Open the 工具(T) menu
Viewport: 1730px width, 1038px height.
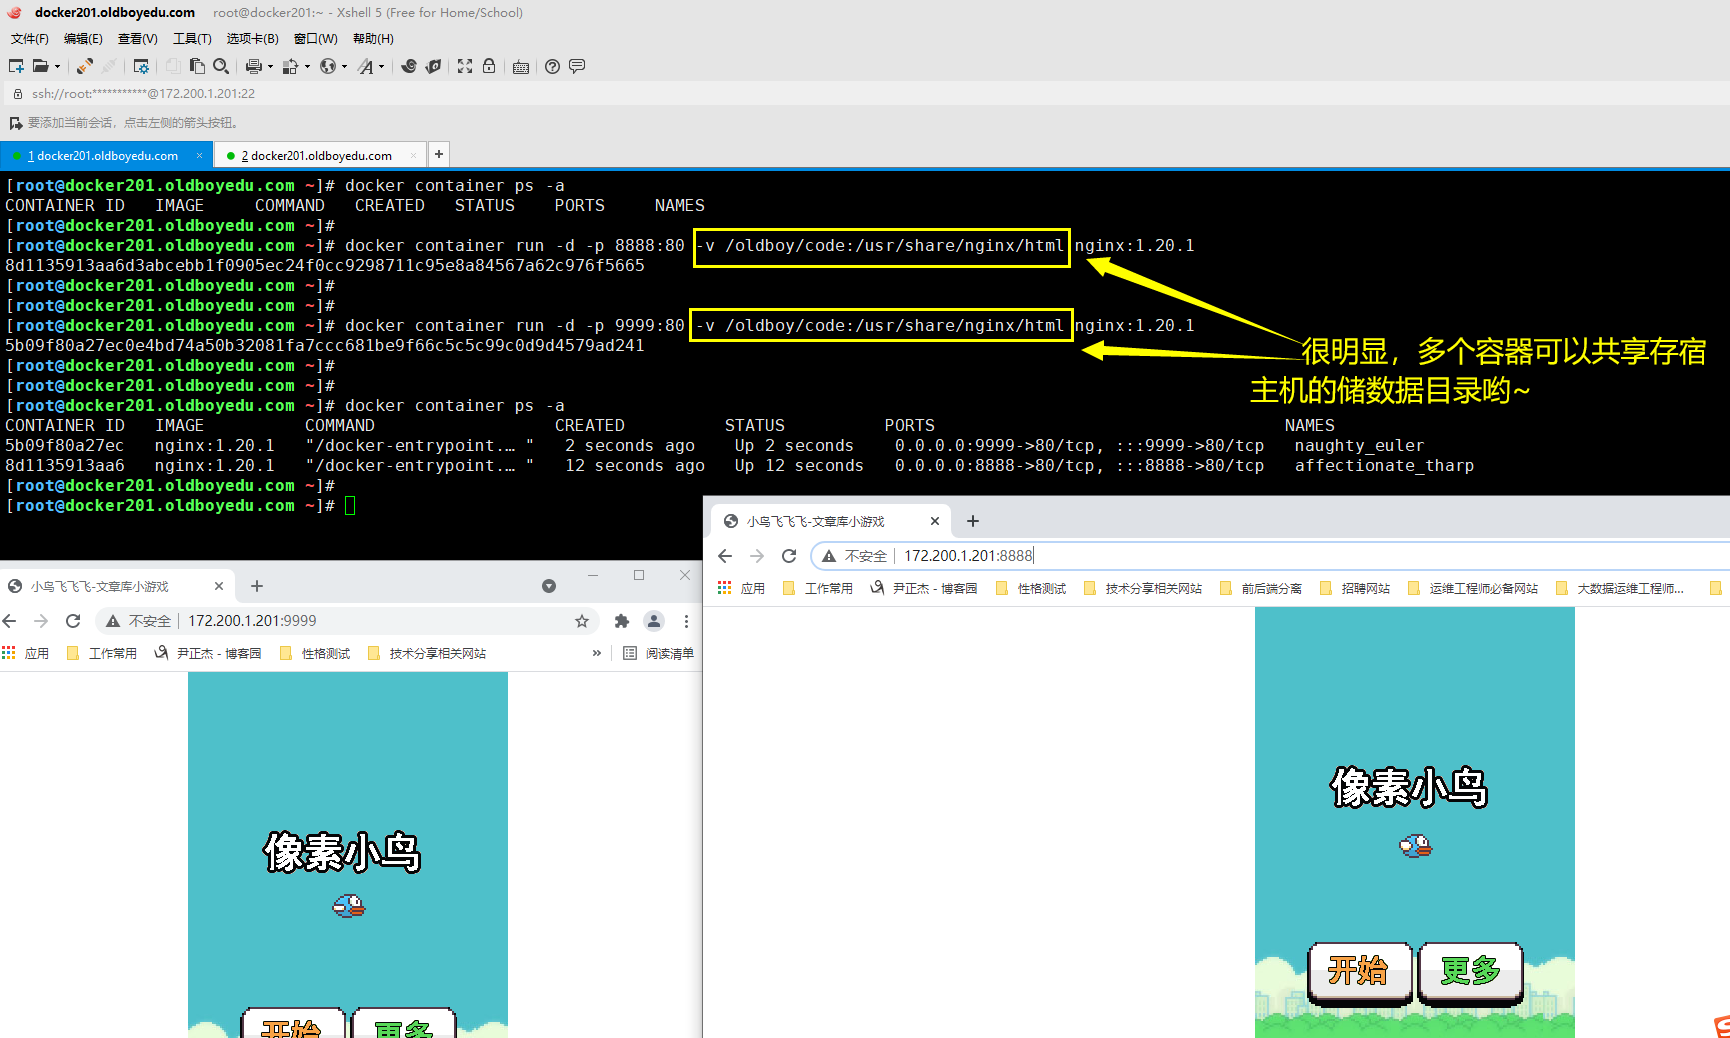coord(192,39)
